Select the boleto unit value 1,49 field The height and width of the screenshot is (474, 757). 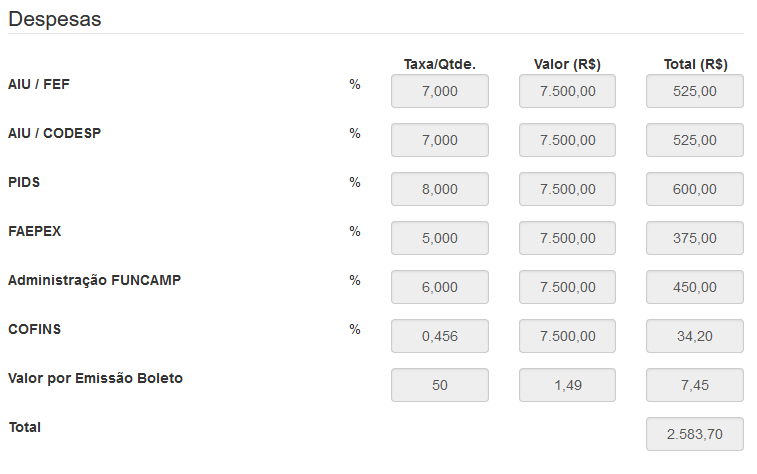click(567, 385)
